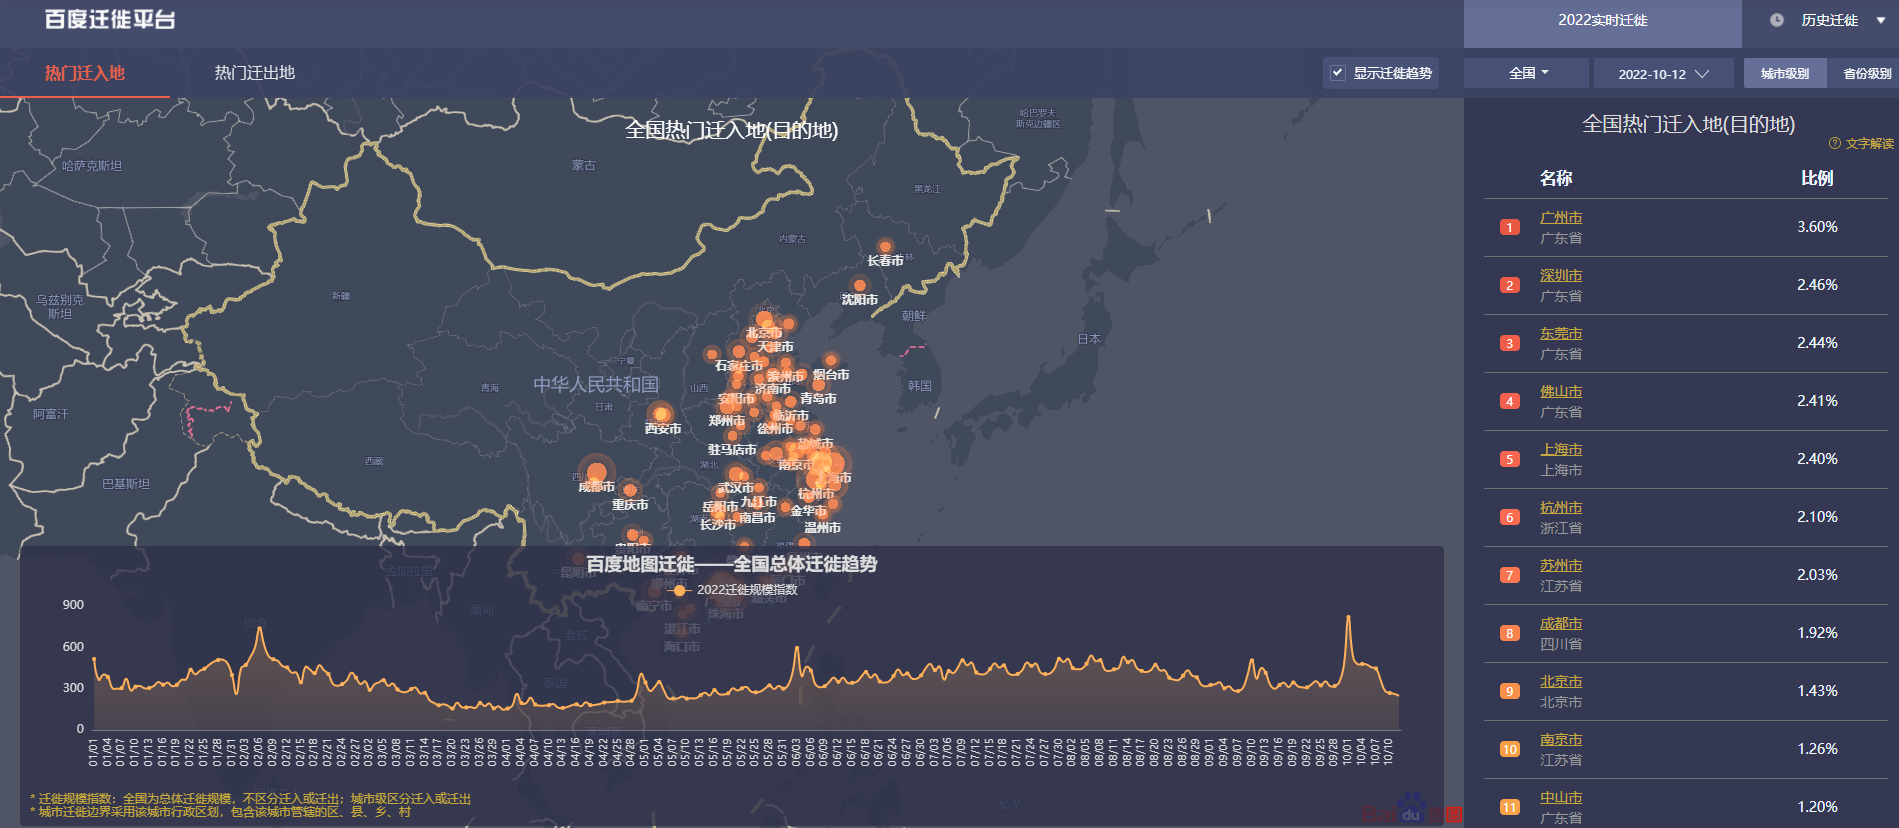This screenshot has height=828, width=1899.
Task: Click the rank 5 badge for 上海市
Action: coord(1509,459)
